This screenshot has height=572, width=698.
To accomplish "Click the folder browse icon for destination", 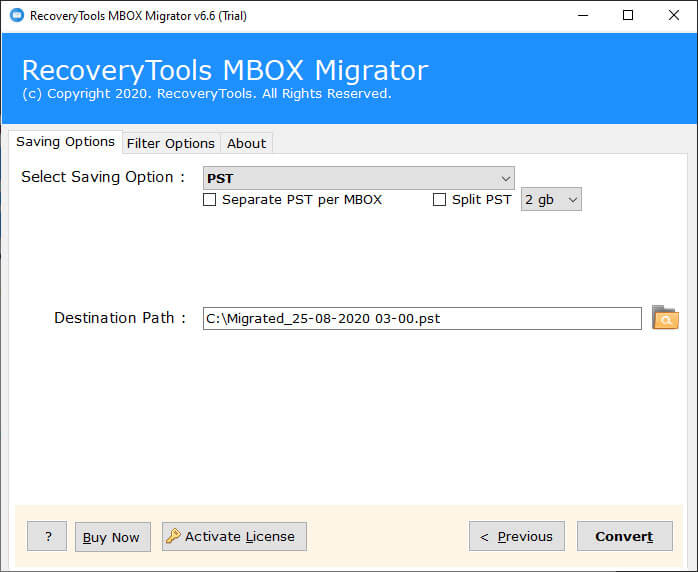I will click(665, 317).
